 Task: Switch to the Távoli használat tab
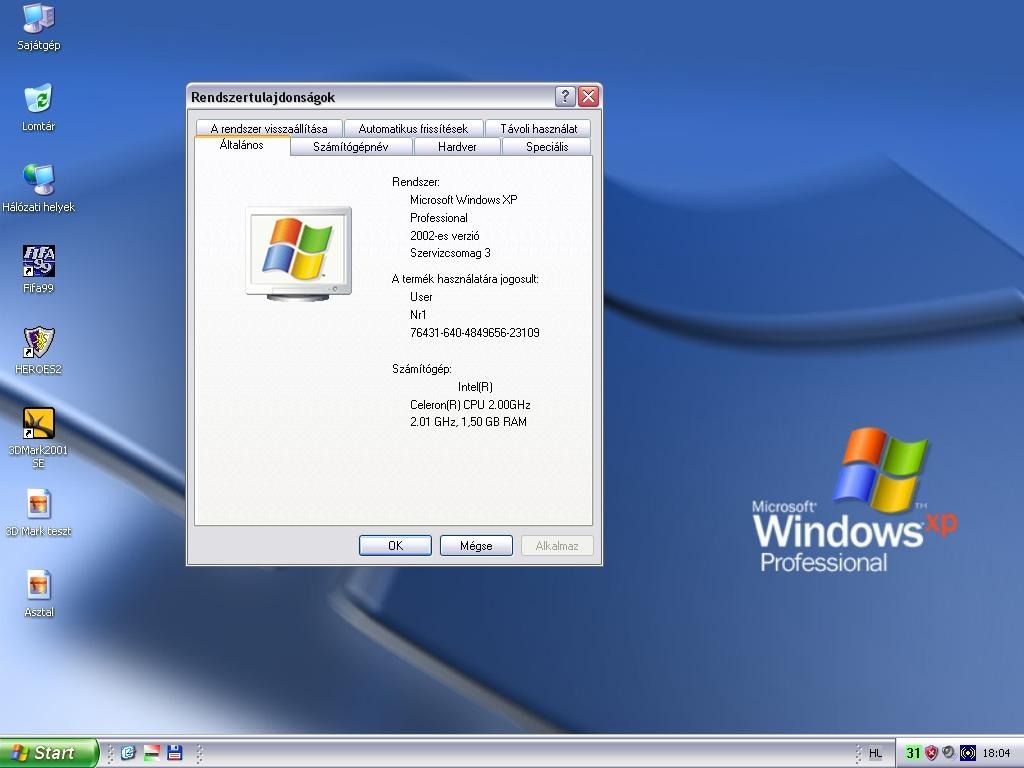(x=538, y=128)
